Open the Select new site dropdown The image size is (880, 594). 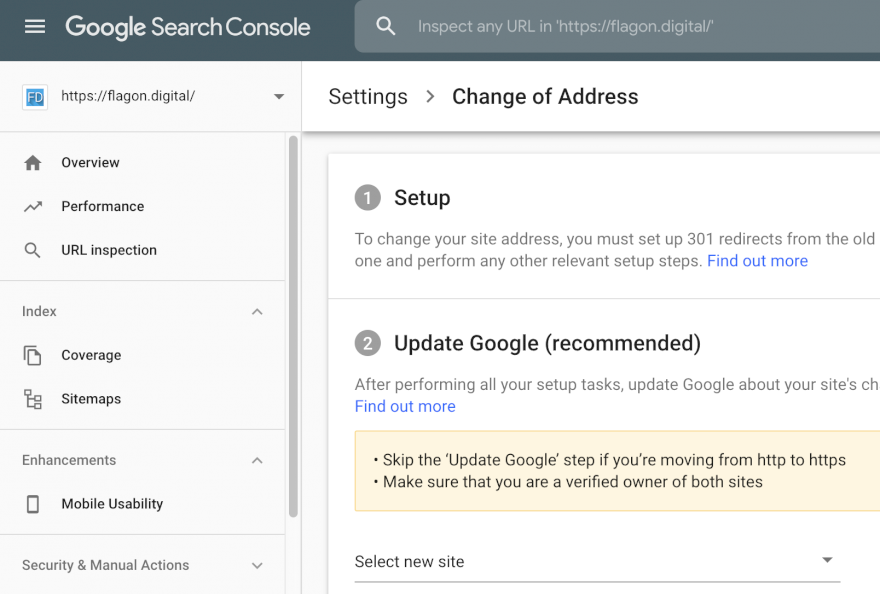(597, 561)
